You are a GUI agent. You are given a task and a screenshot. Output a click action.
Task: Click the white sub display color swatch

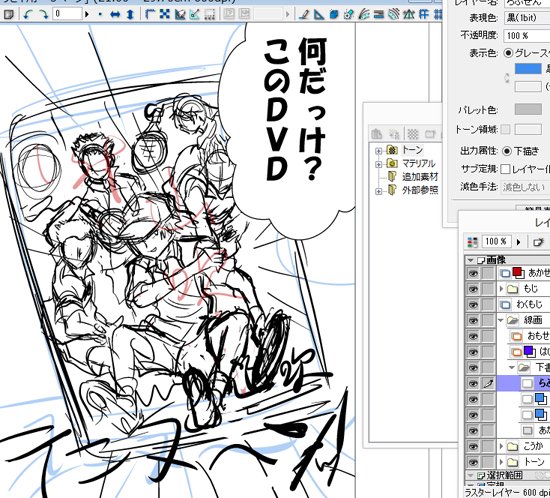[528, 86]
